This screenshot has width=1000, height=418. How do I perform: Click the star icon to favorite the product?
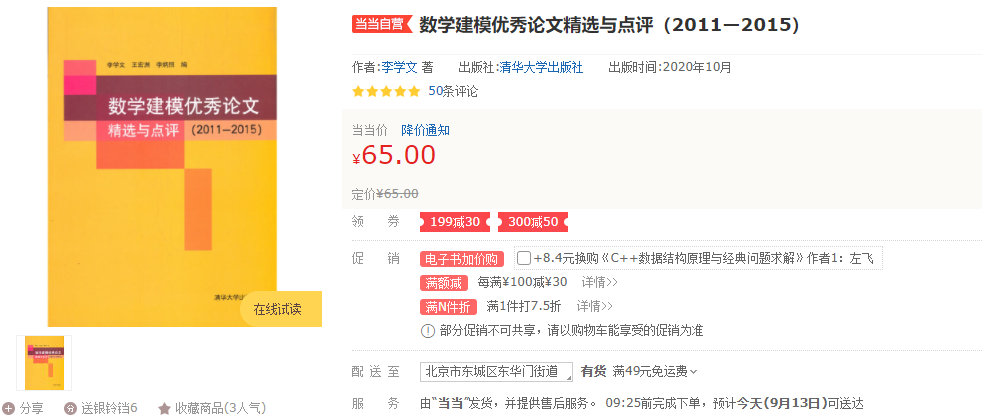pos(164,408)
